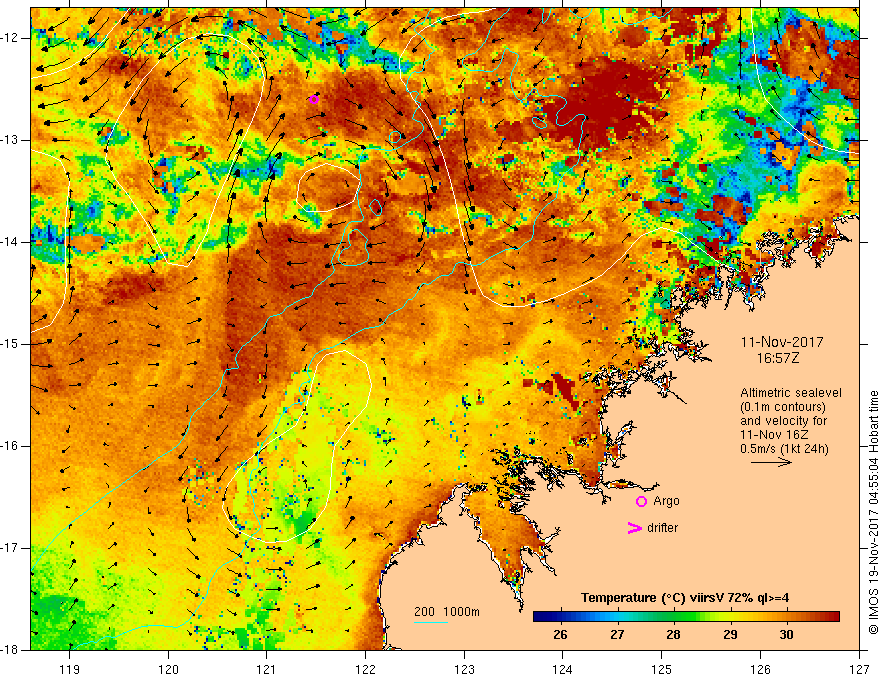
Task: Click the temperature color bar
Action: (686, 617)
